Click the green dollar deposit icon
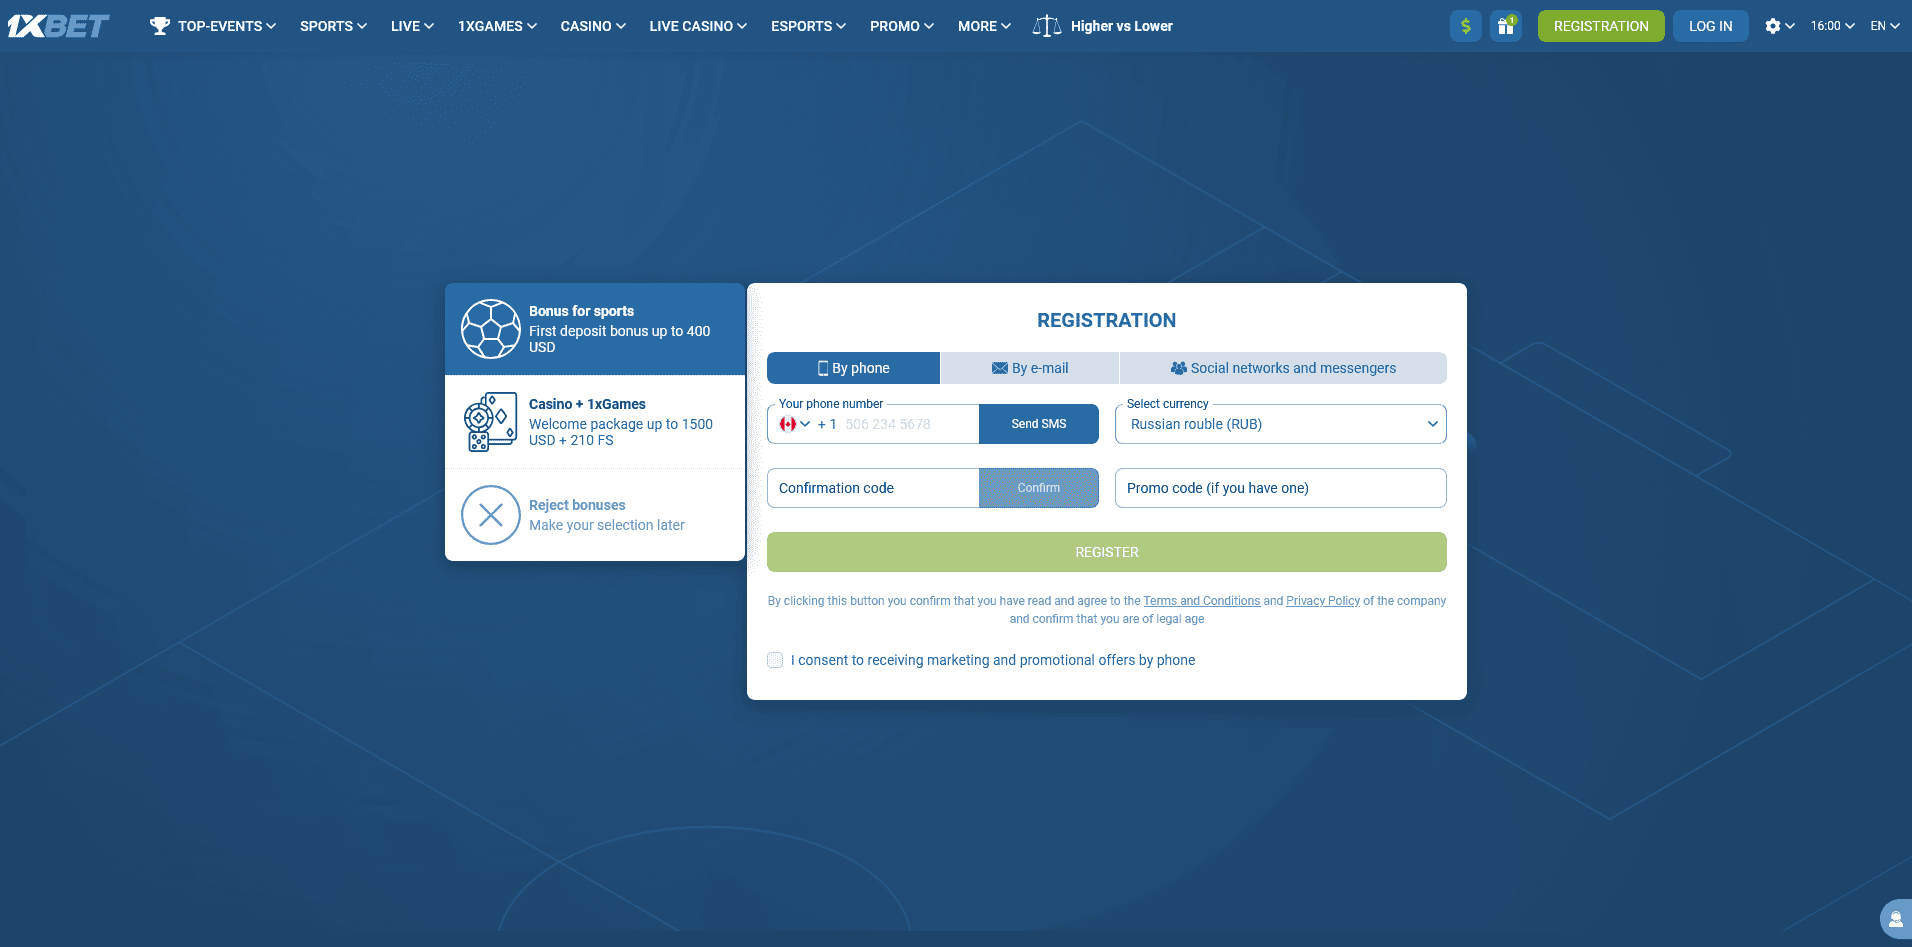This screenshot has width=1912, height=947. (x=1465, y=26)
